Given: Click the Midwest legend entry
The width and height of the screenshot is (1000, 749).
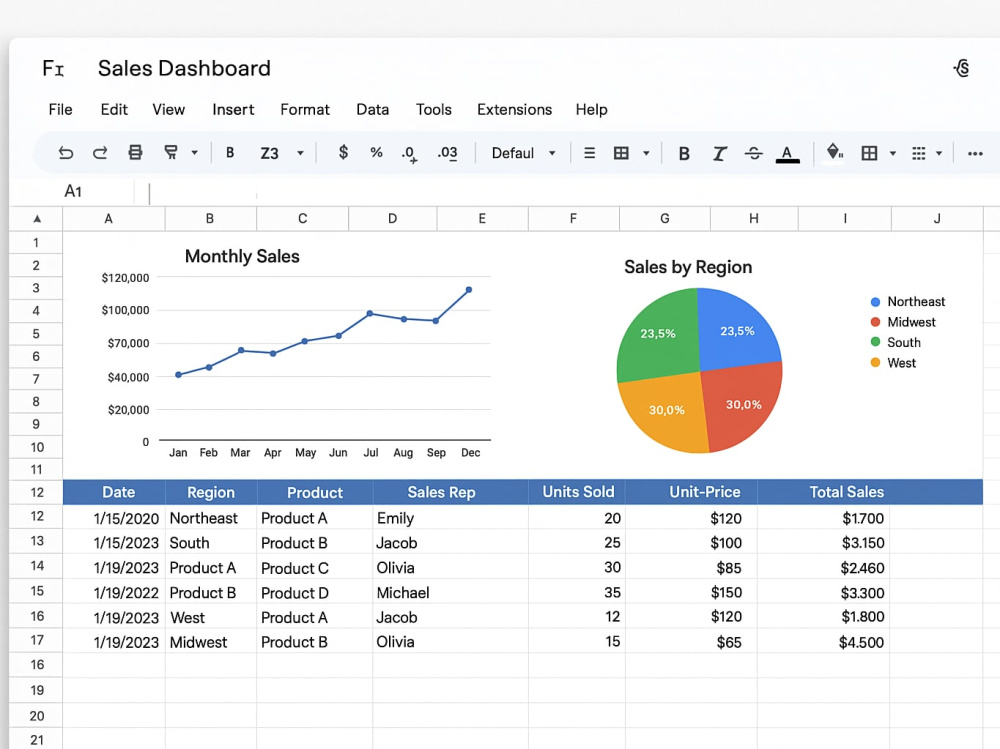Looking at the screenshot, I should point(903,322).
